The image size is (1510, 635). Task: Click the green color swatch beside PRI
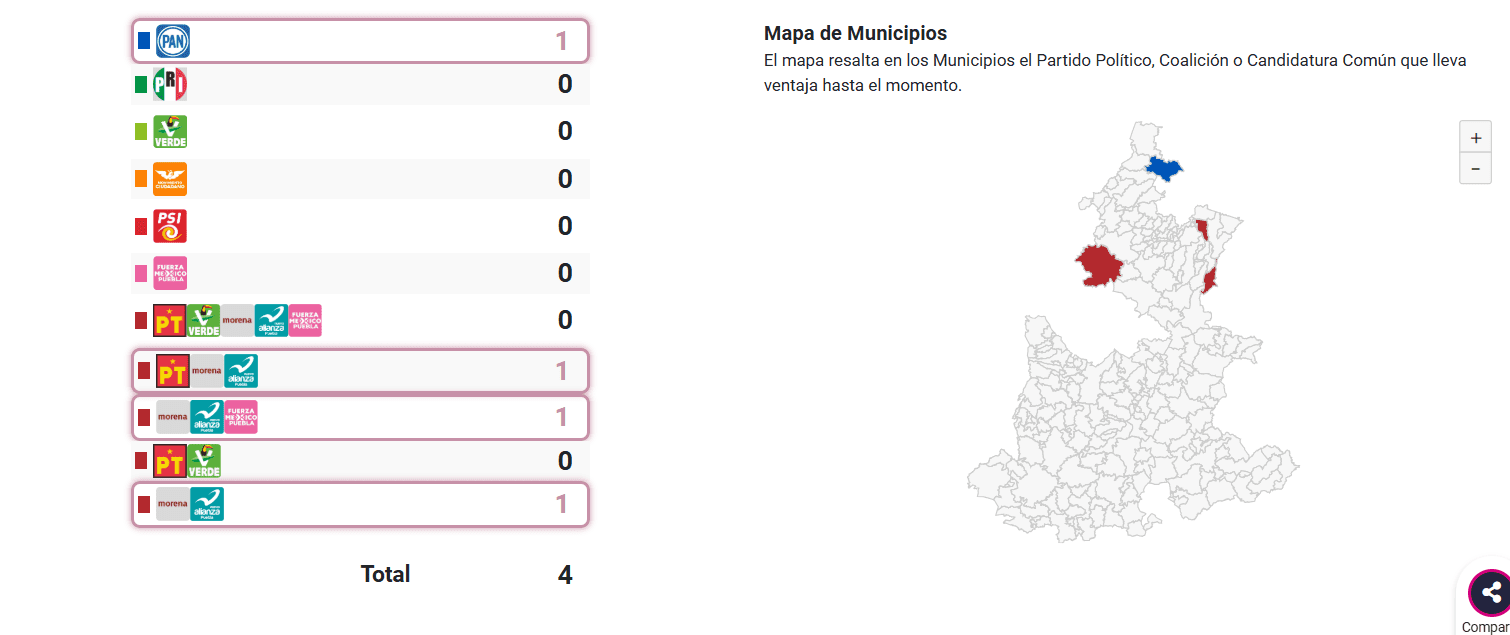coord(141,85)
